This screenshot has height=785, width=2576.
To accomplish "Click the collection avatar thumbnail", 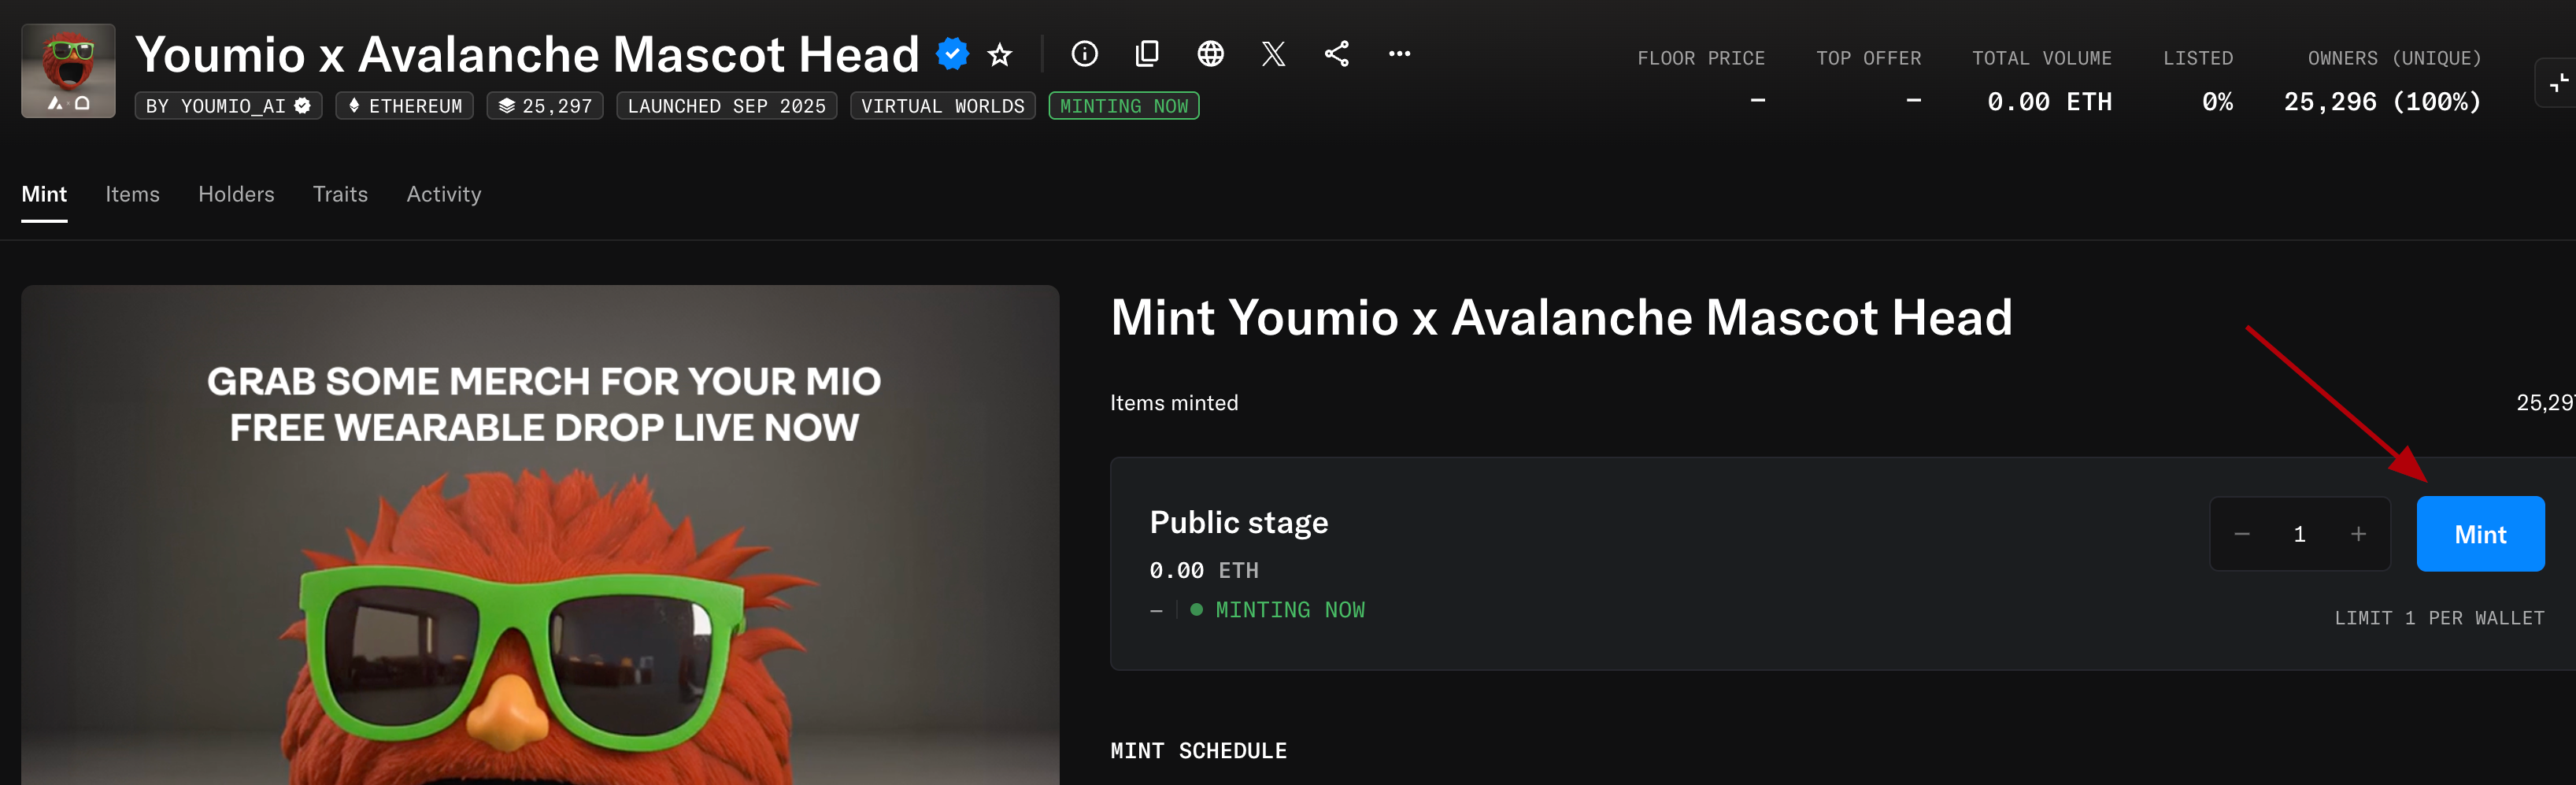I will pyautogui.click(x=68, y=71).
